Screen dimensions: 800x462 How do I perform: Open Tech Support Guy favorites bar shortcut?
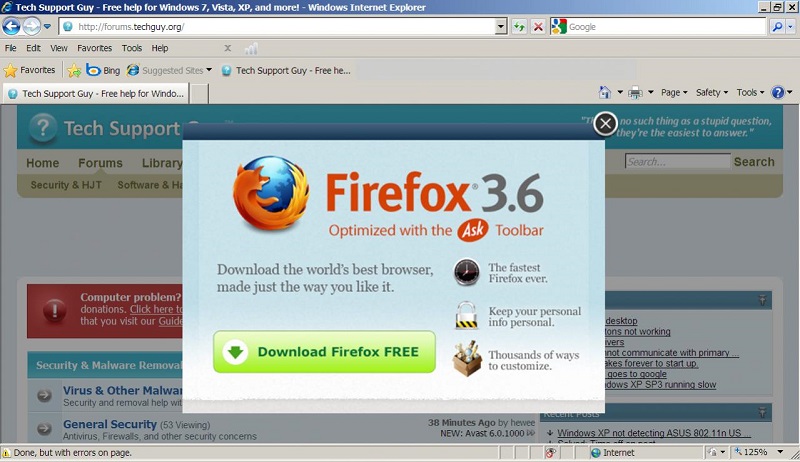pyautogui.click(x=286, y=70)
